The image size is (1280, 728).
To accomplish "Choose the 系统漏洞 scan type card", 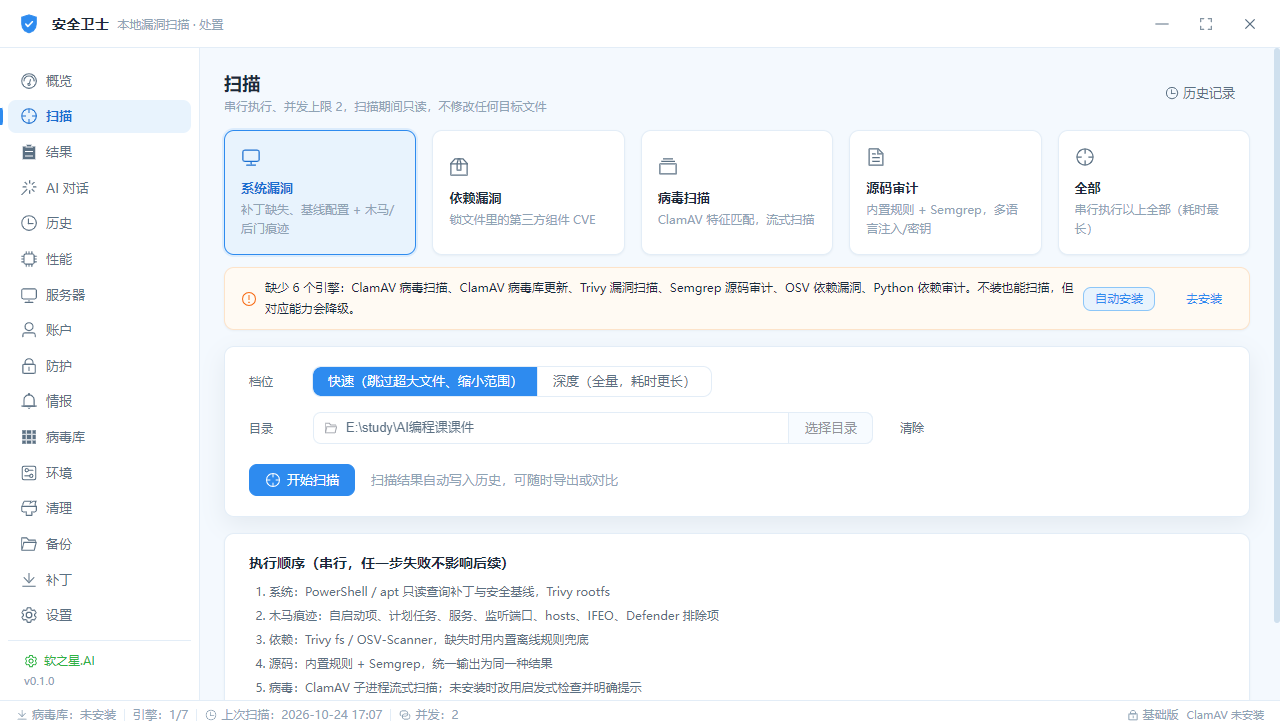I will click(x=320, y=192).
